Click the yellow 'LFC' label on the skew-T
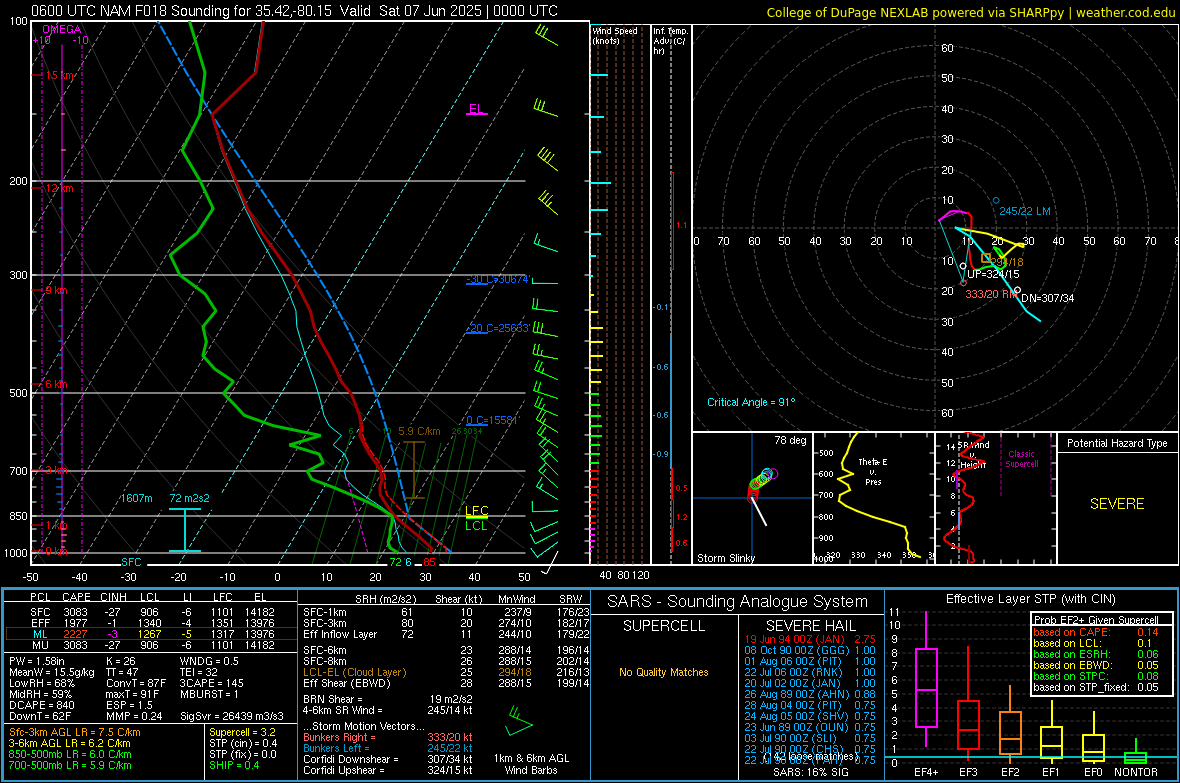Image resolution: width=1180 pixels, height=783 pixels. [476, 510]
